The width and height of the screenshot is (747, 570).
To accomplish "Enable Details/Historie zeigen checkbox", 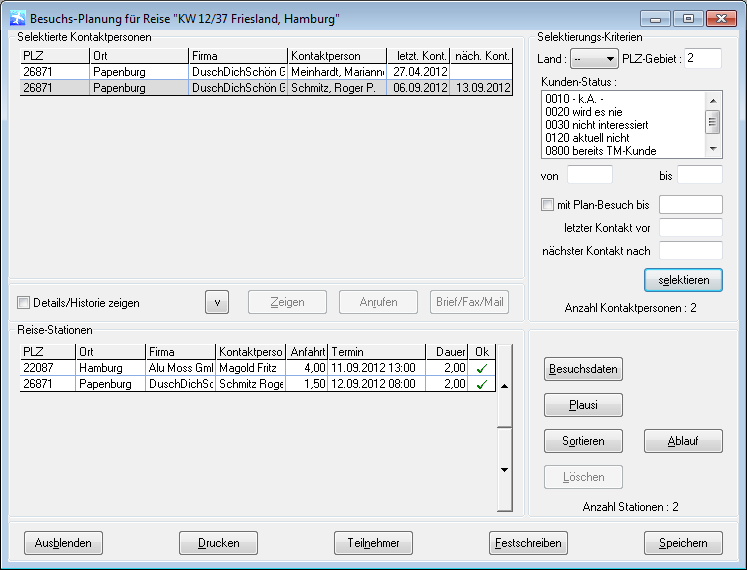I will click(24, 303).
